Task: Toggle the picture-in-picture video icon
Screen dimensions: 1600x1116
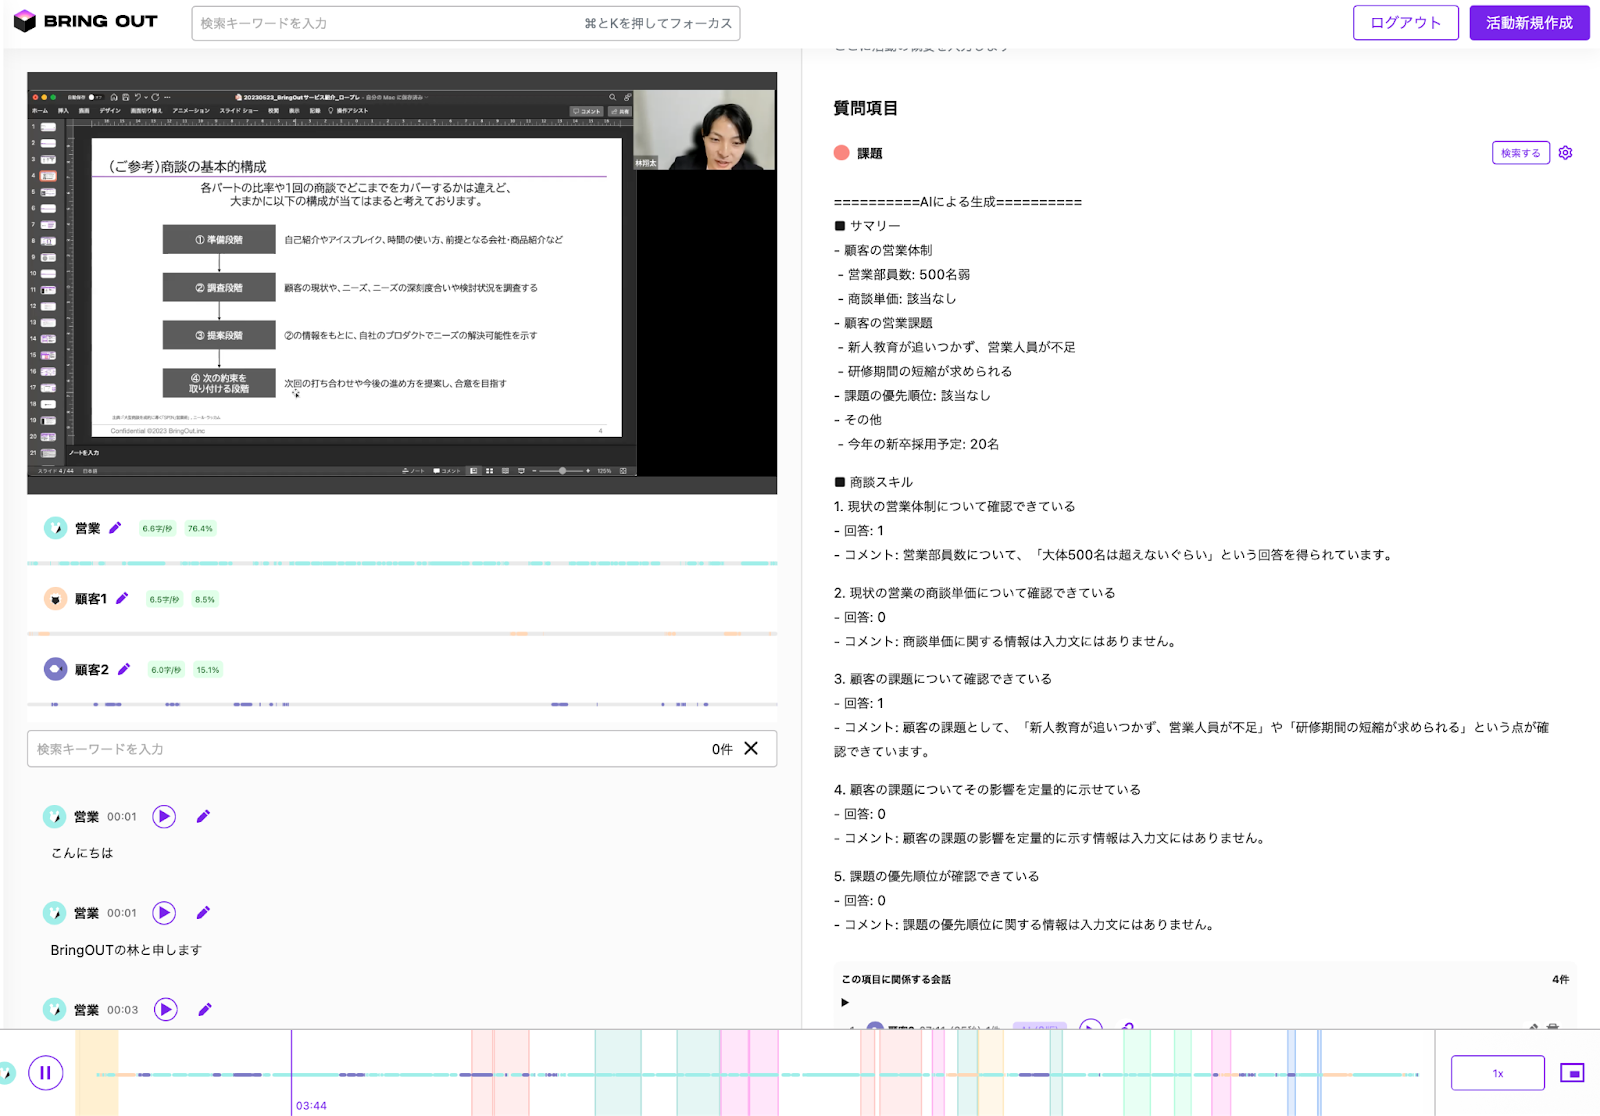Action: [x=1572, y=1073]
